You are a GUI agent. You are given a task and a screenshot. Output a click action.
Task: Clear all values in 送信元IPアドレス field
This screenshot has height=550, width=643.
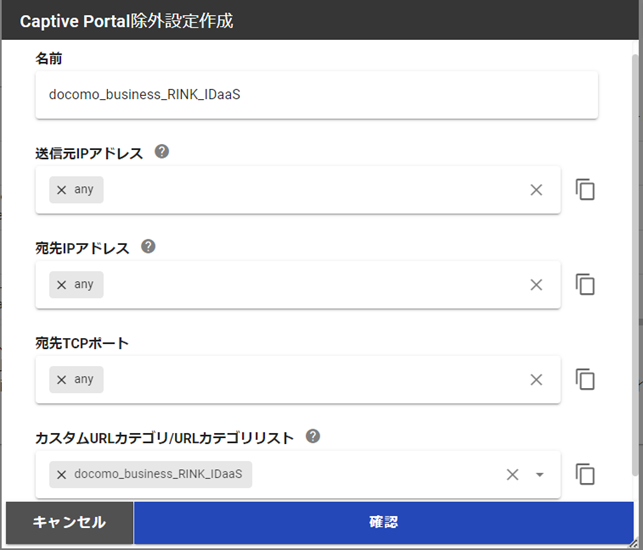tap(536, 190)
